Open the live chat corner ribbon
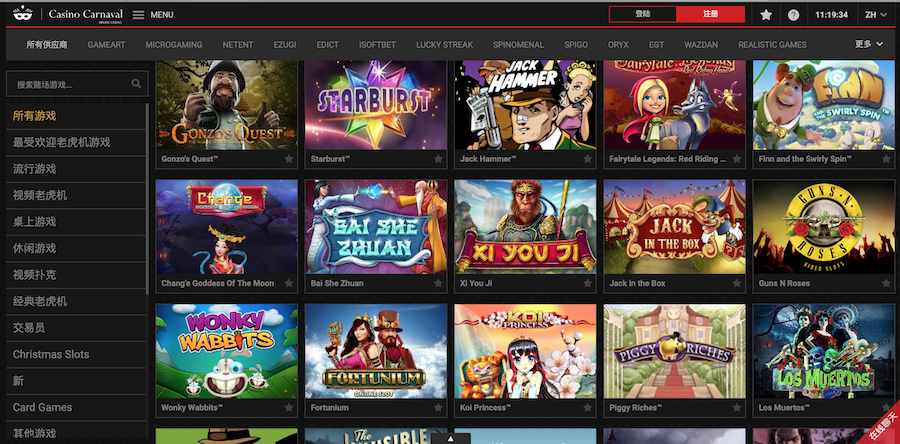The width and height of the screenshot is (900, 444). click(881, 427)
